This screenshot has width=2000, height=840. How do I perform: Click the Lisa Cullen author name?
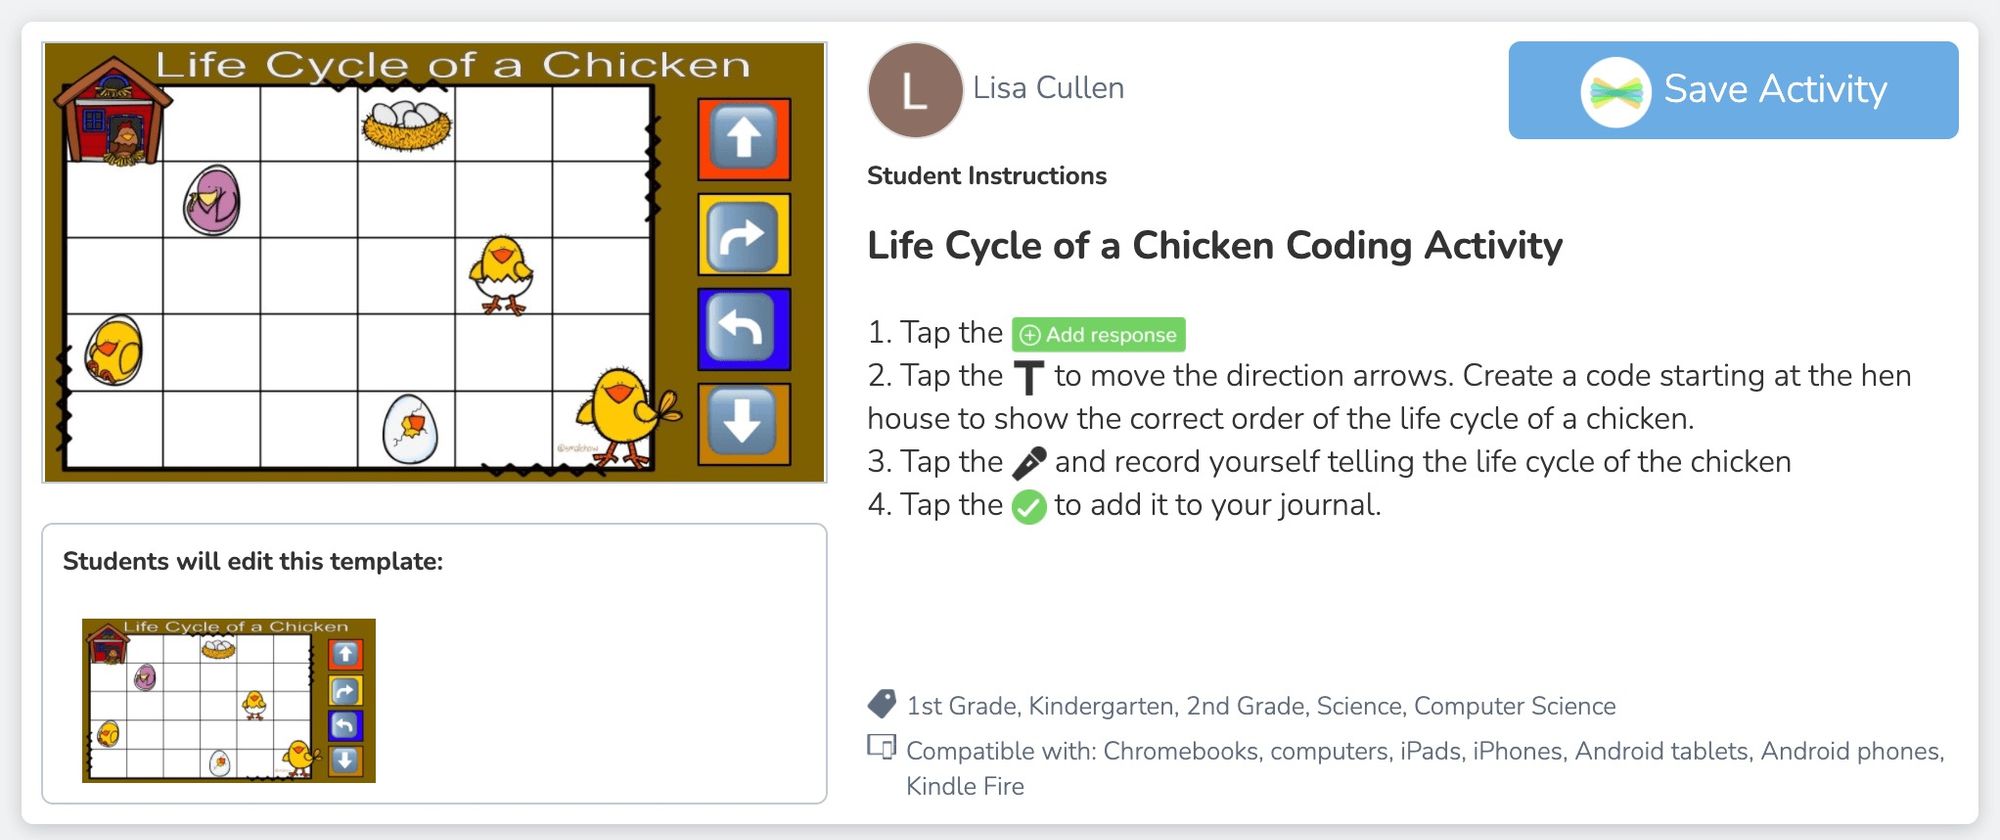(x=1048, y=88)
